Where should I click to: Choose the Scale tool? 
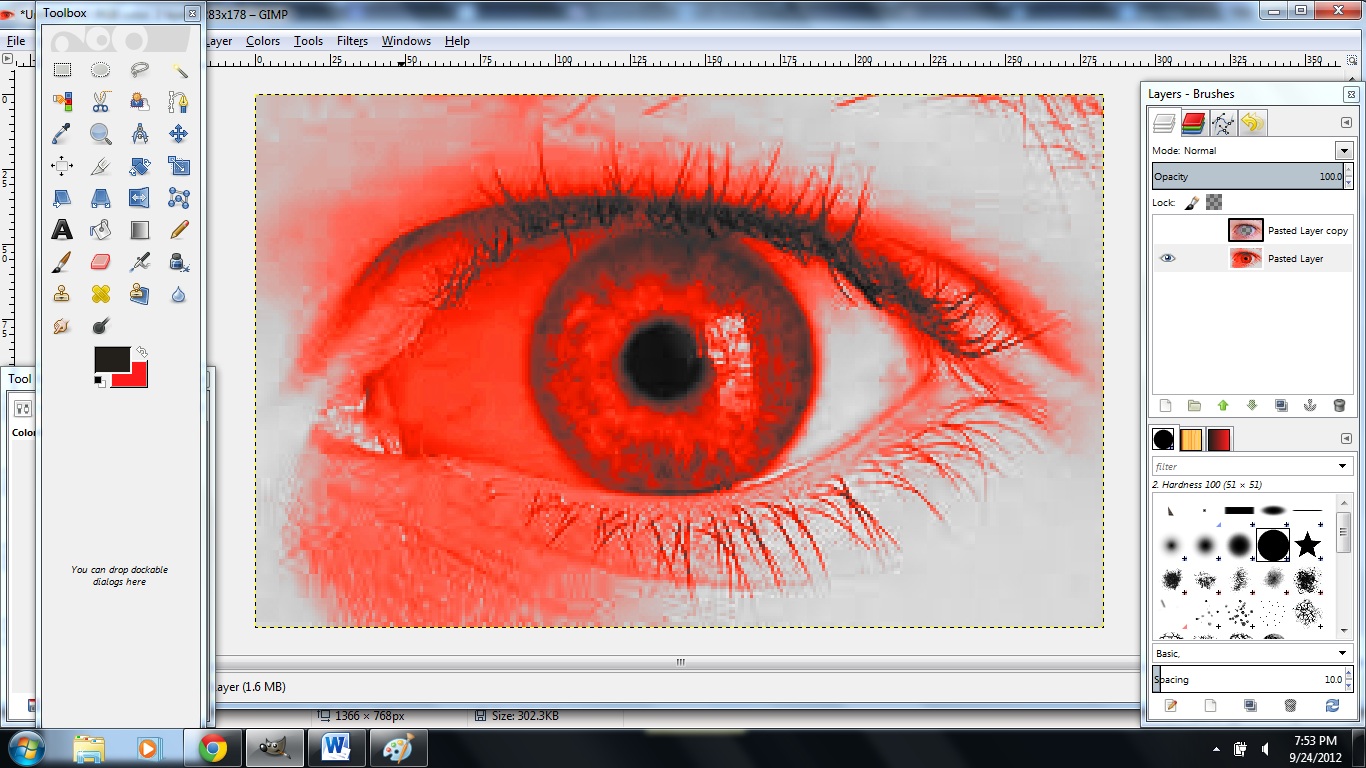(x=179, y=166)
